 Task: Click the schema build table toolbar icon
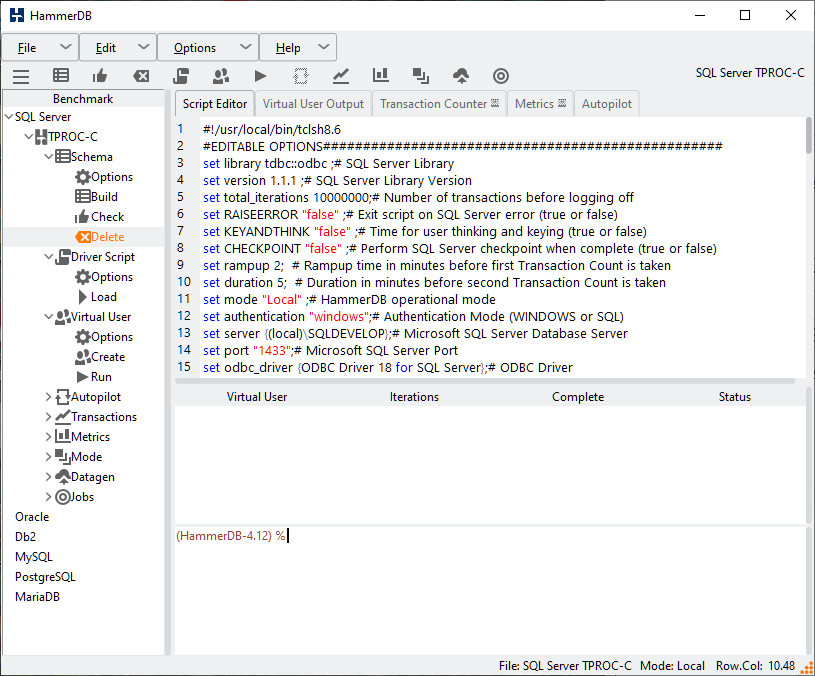point(61,76)
